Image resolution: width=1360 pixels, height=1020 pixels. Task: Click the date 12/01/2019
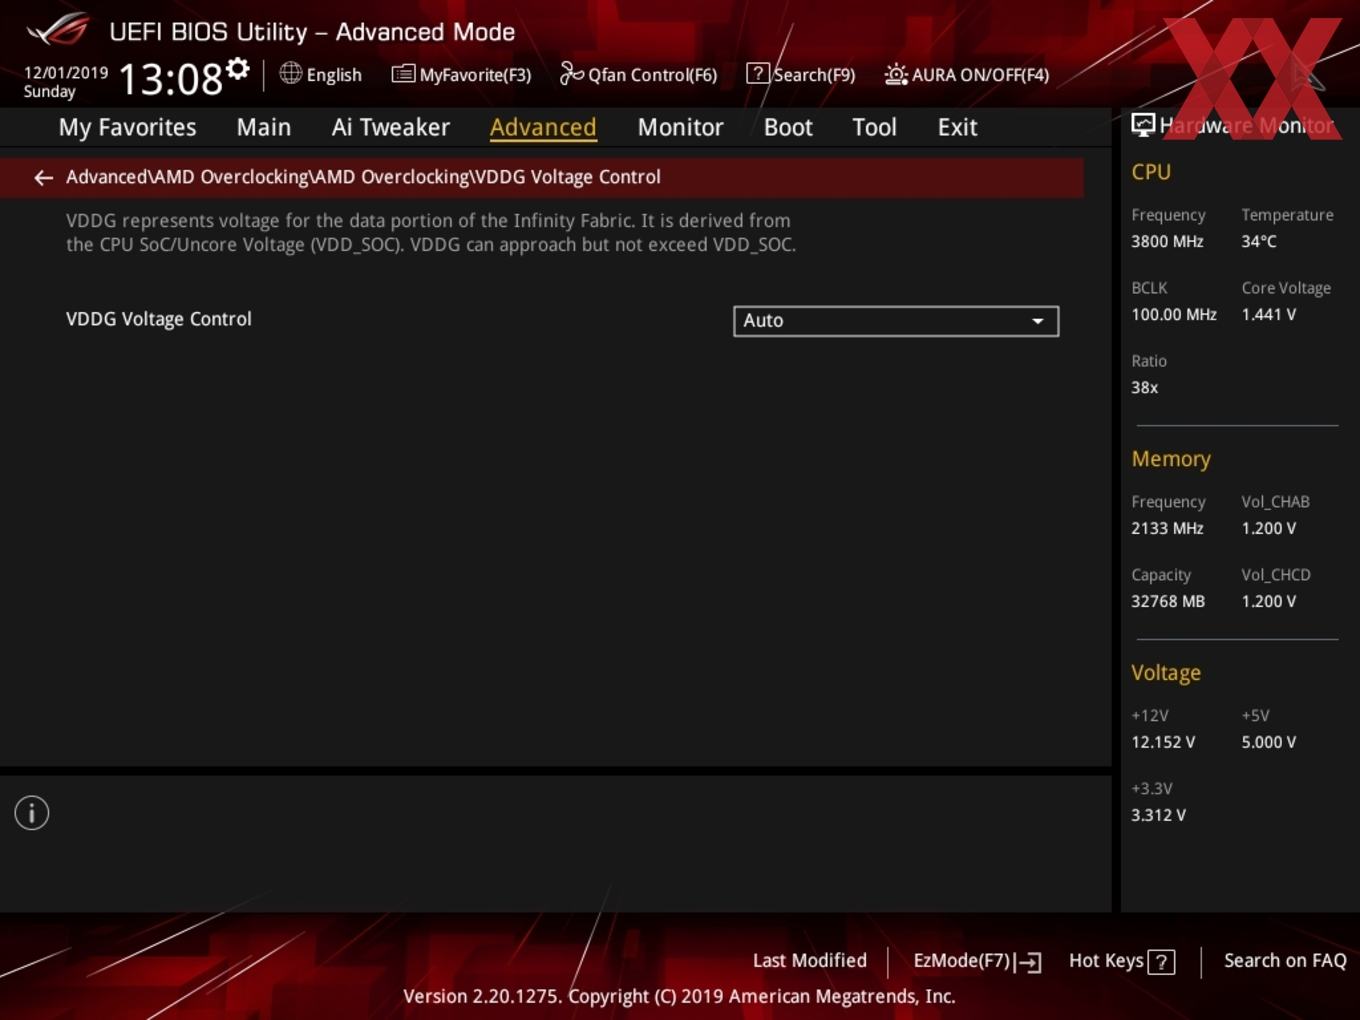66,73
